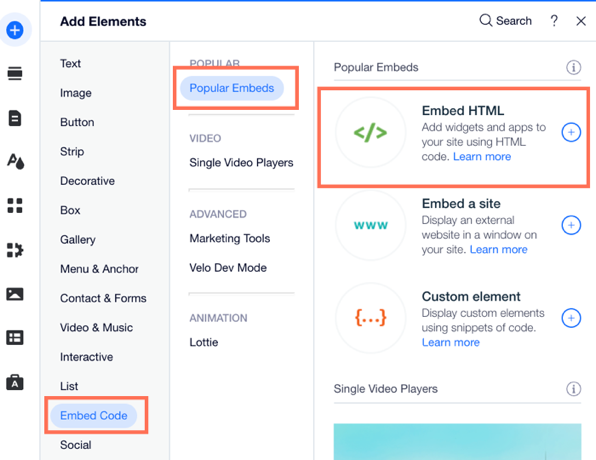Open Learn more link under Embed HTML
This screenshot has width=596, height=460.
tap(482, 157)
